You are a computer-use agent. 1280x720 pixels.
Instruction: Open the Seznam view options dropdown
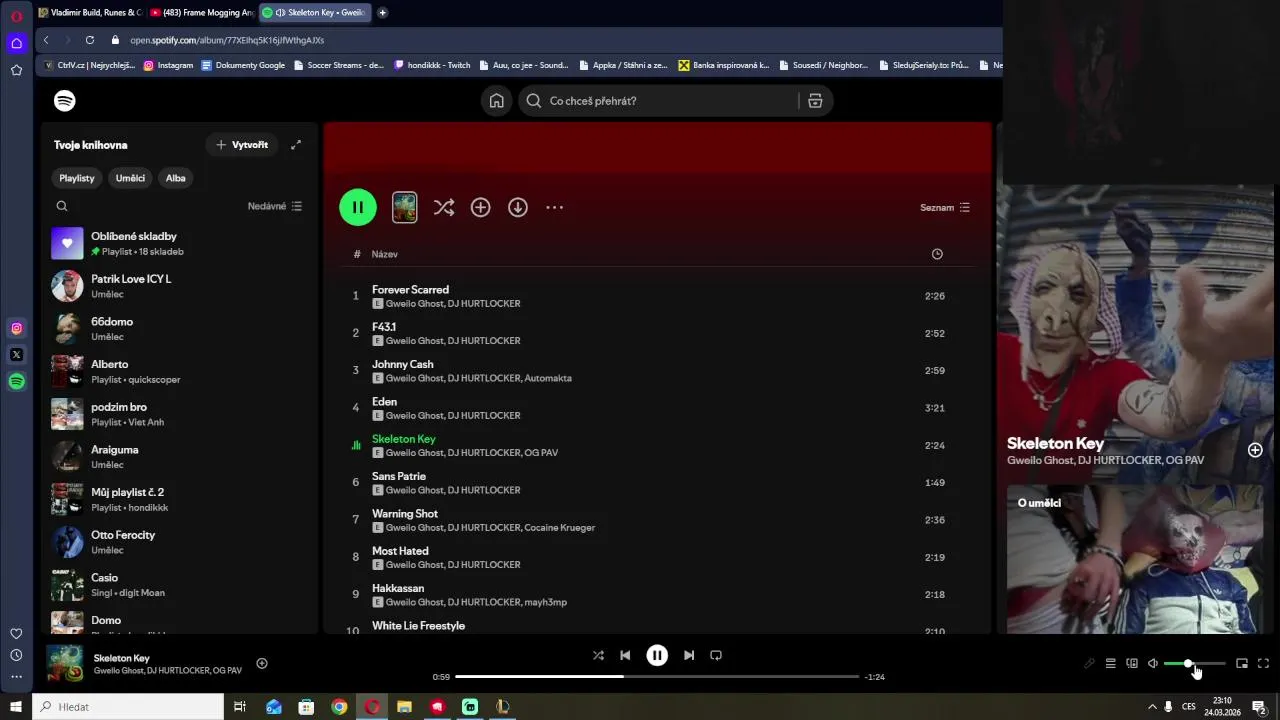945,208
